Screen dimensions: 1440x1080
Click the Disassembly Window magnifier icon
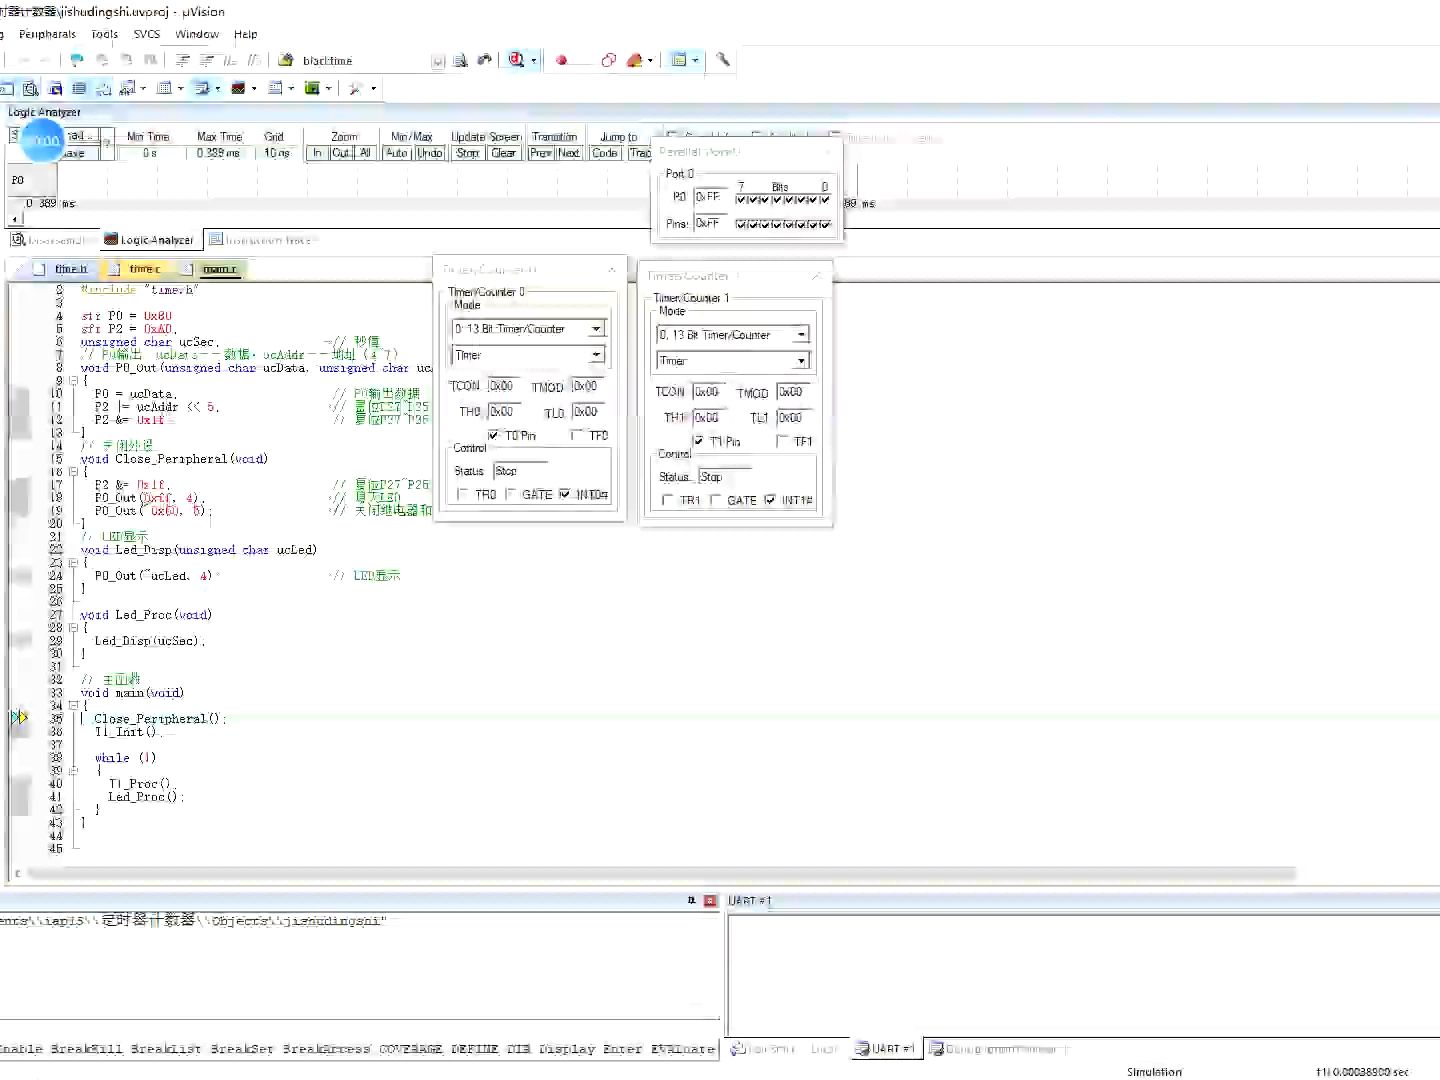[x=31, y=88]
